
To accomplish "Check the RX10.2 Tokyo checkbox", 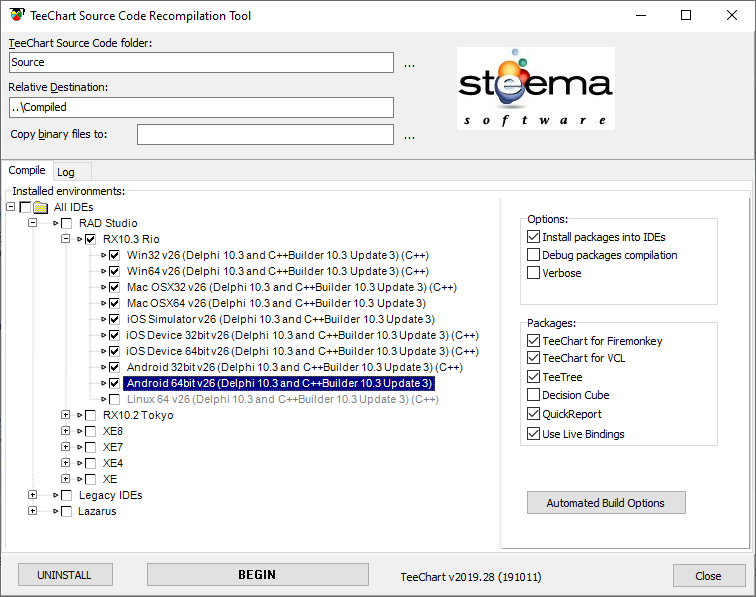I will [90, 415].
